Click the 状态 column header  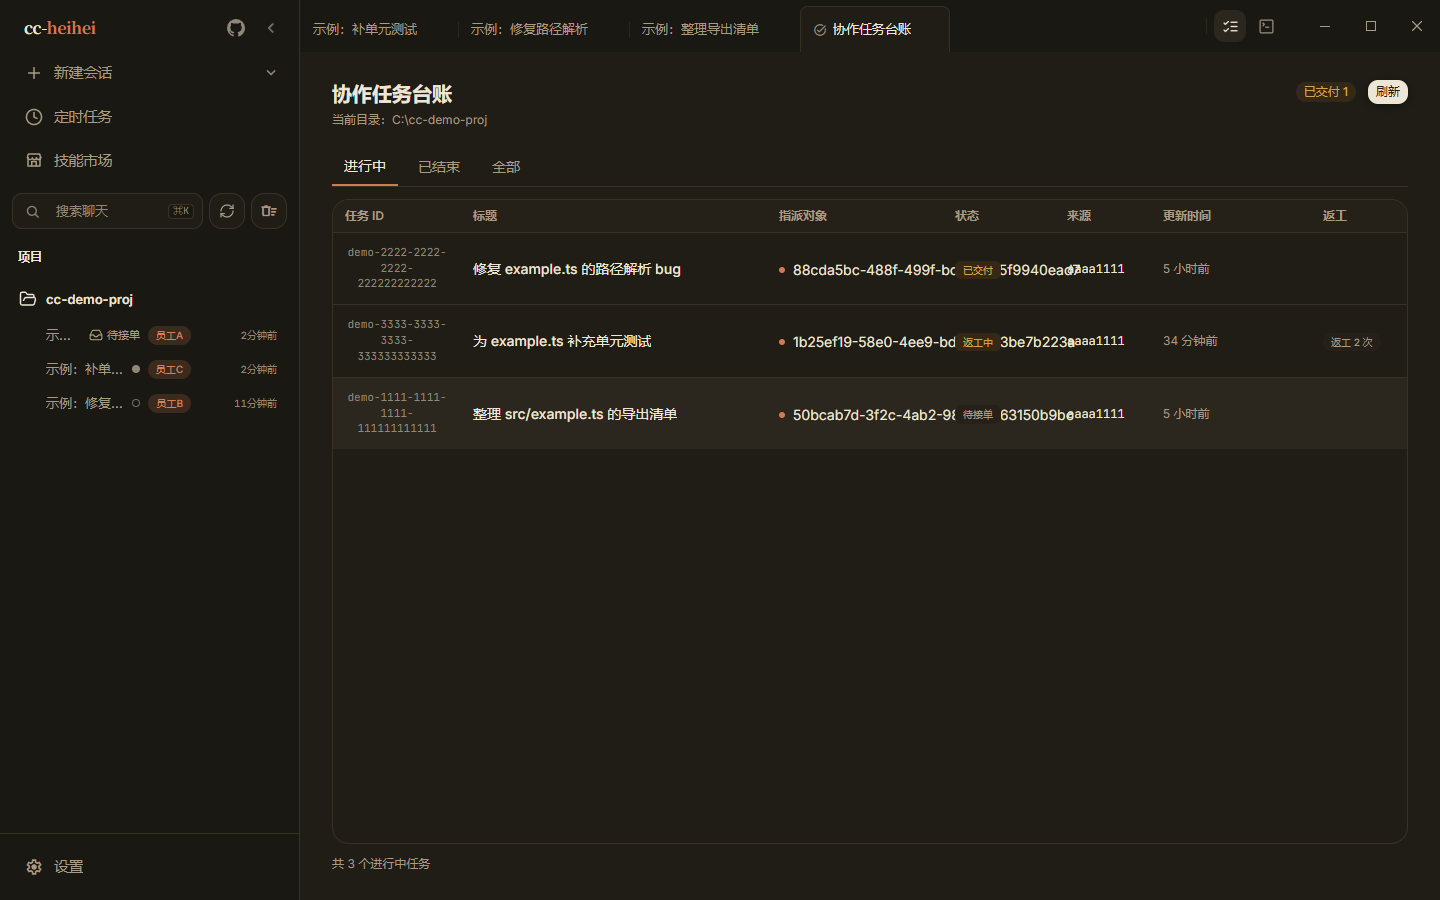coord(967,216)
